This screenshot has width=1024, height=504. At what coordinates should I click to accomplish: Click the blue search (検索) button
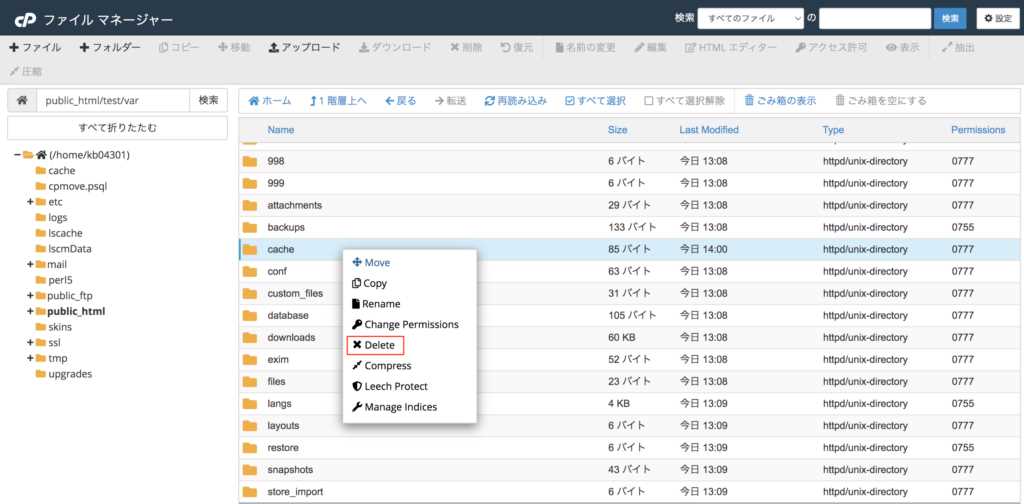[949, 18]
